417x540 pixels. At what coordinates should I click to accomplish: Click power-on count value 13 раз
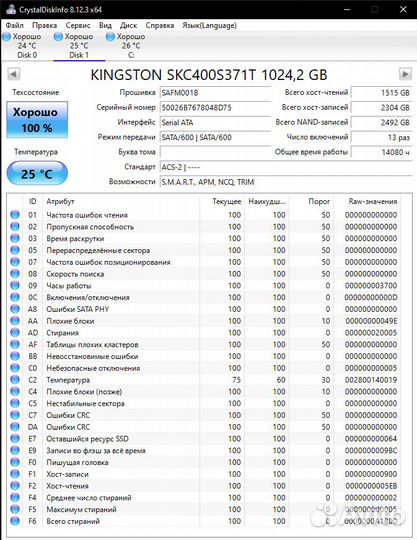[x=381, y=137]
